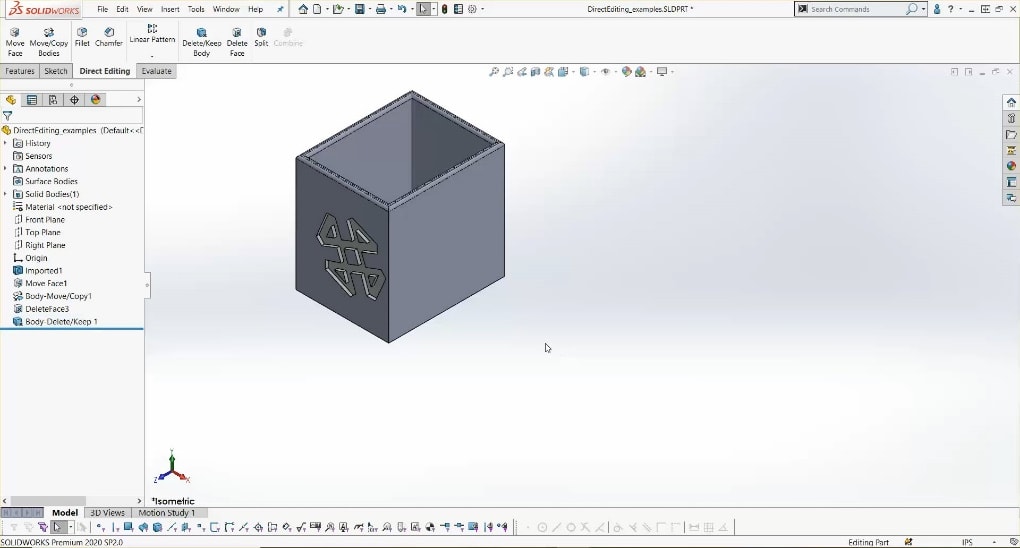Screen dimensions: 1020x548
Task: Toggle the Select cursor tool in title toolbar
Action: click(423, 9)
